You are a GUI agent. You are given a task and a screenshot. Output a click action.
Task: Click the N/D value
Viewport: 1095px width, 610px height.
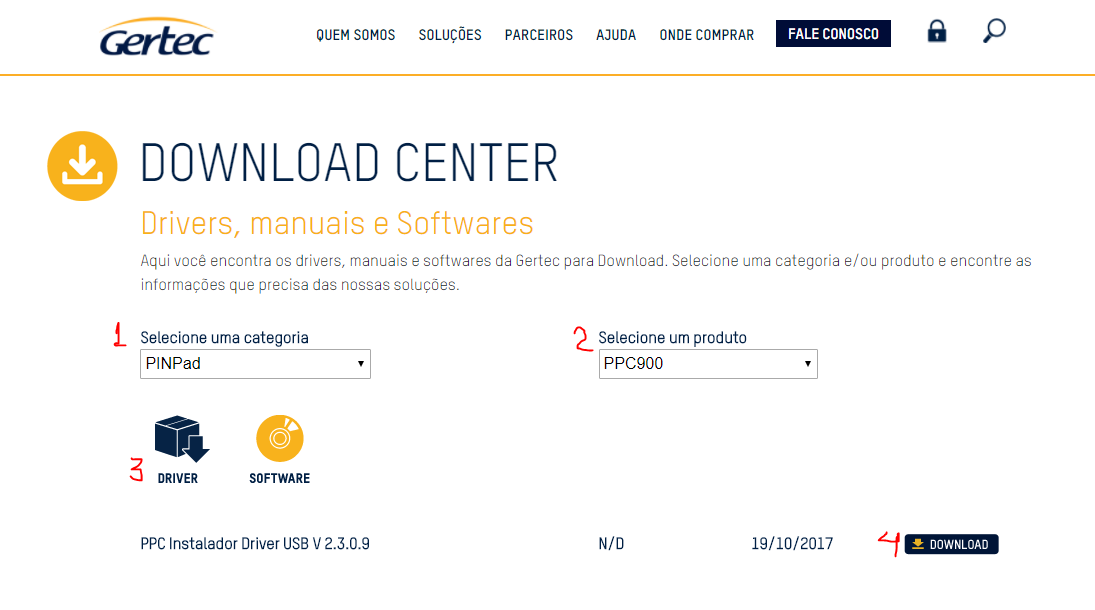coord(611,544)
